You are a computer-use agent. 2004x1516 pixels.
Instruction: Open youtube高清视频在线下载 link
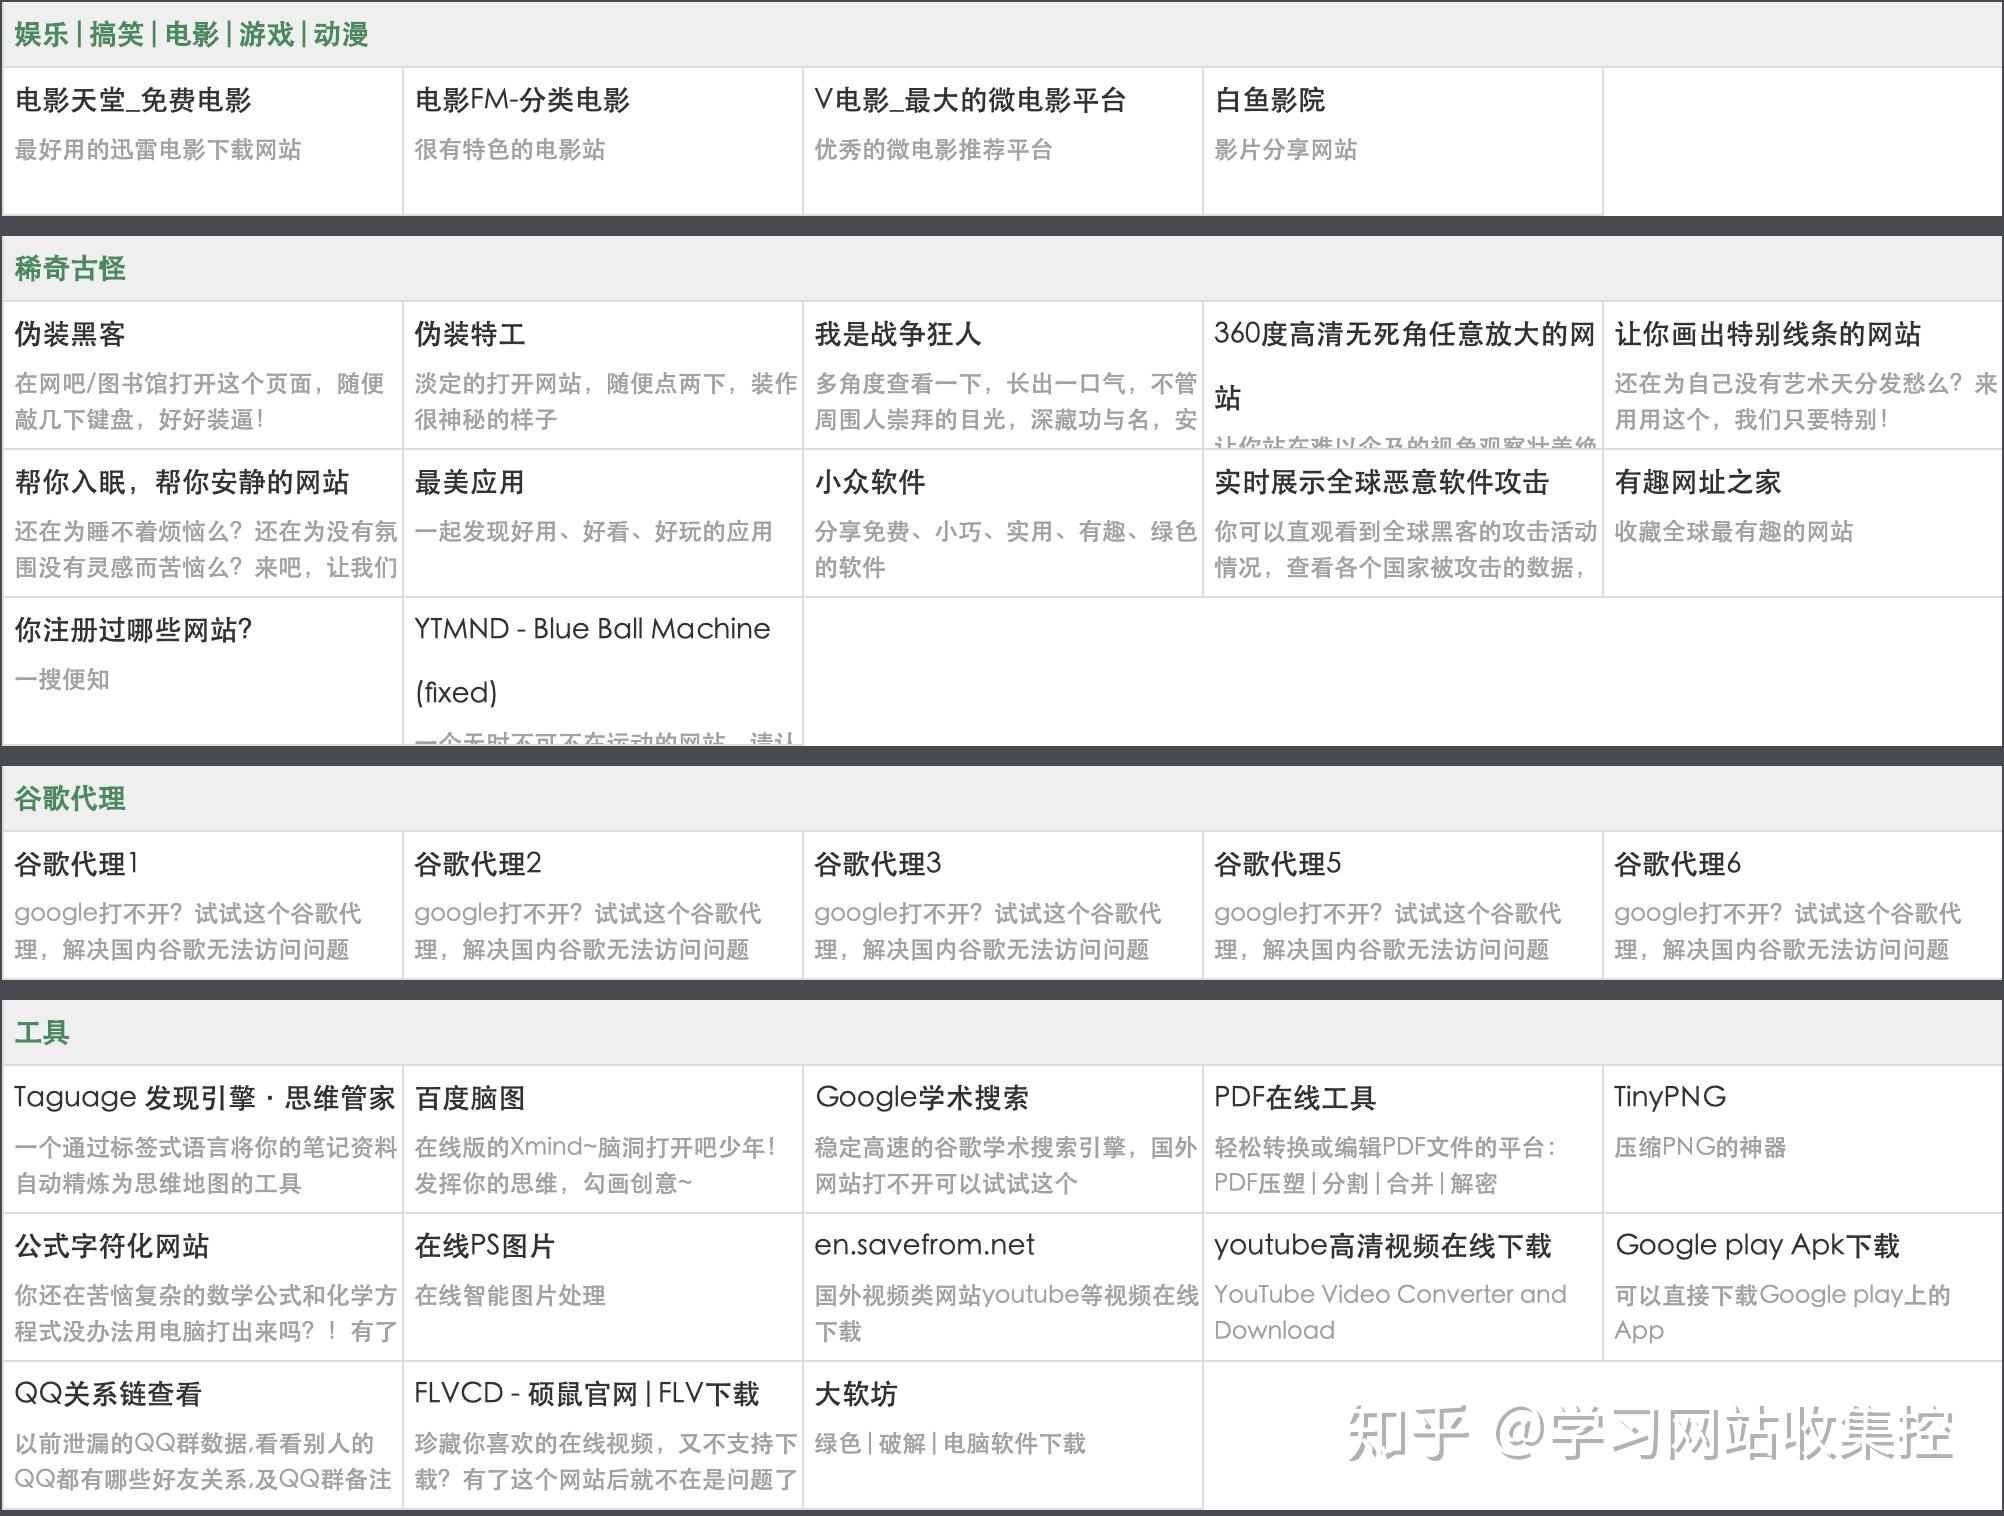click(x=1383, y=1246)
